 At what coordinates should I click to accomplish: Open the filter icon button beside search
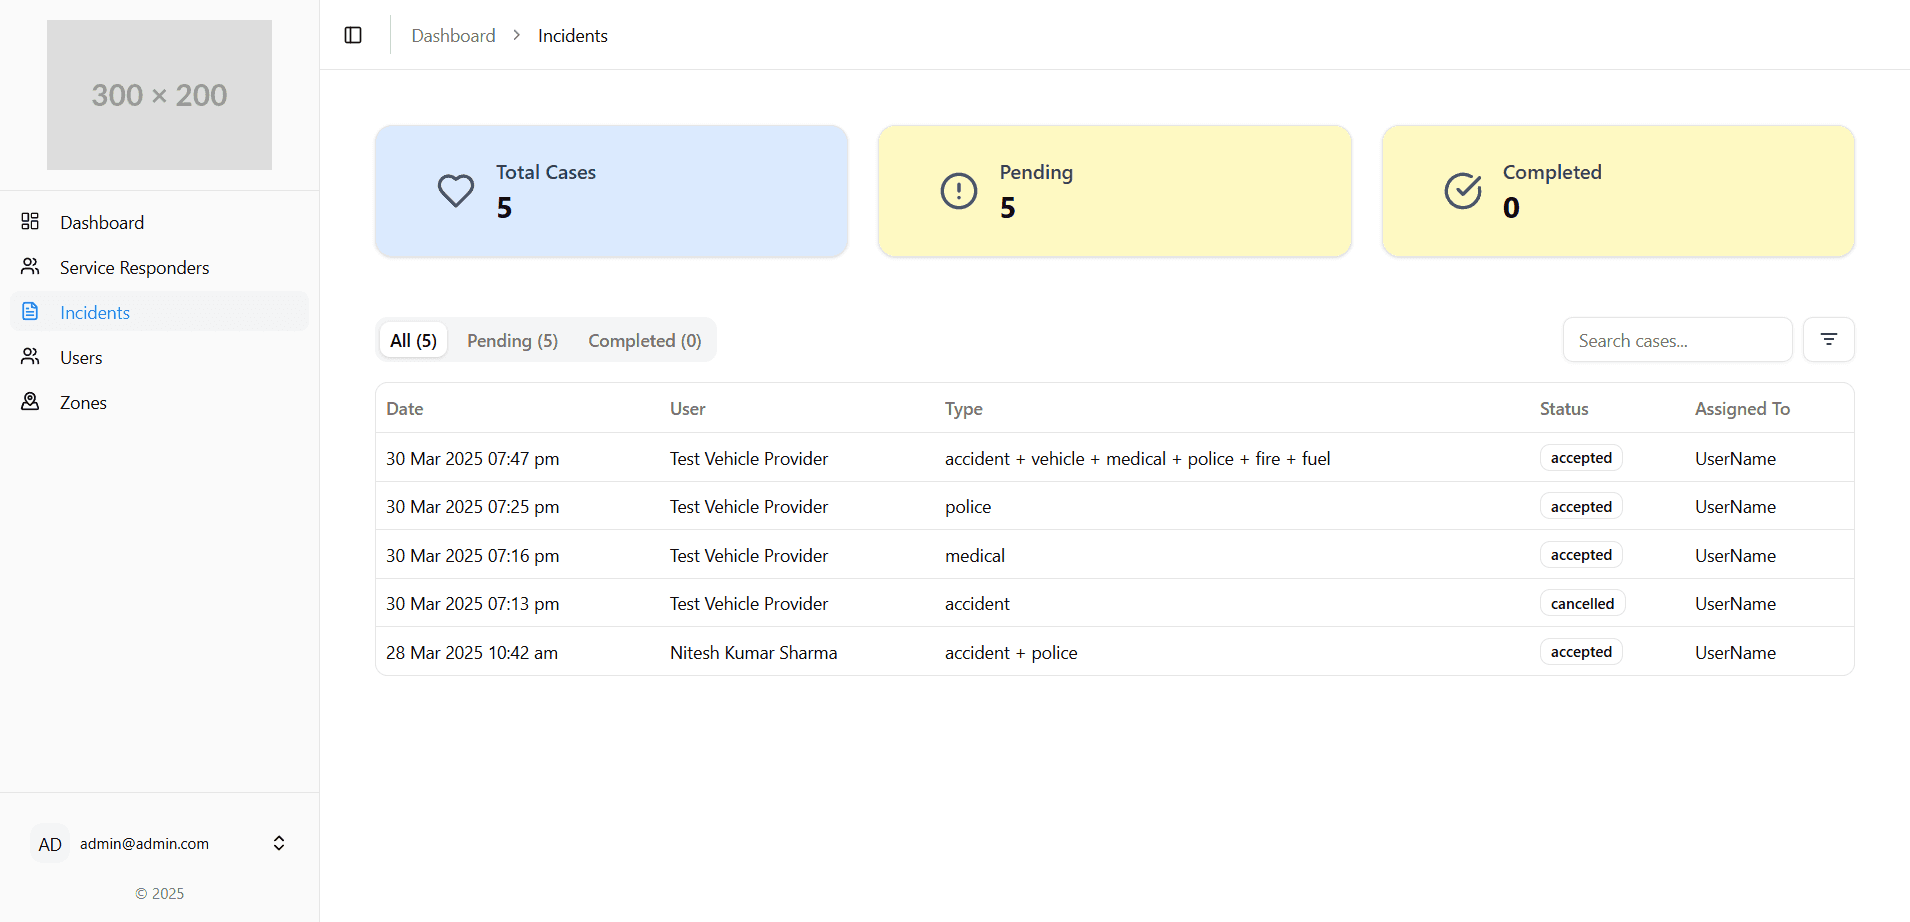coord(1828,340)
